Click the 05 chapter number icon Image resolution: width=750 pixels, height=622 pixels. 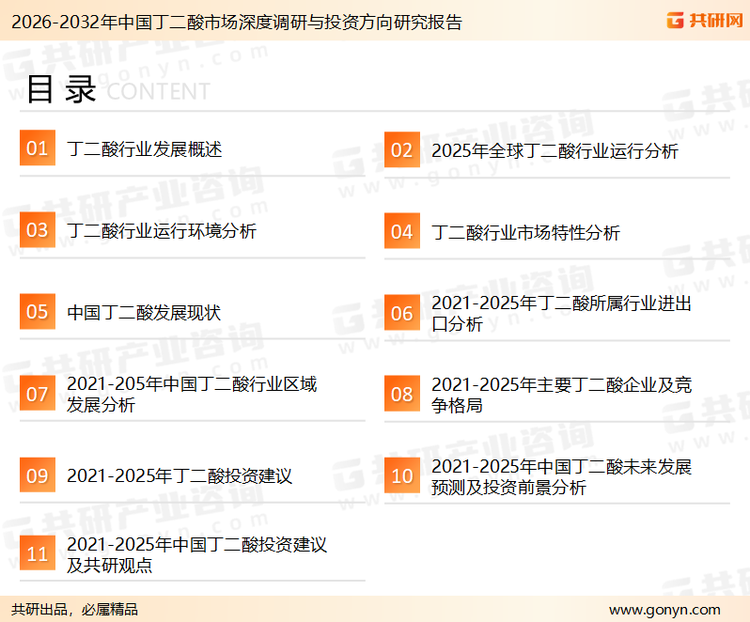pos(37,312)
